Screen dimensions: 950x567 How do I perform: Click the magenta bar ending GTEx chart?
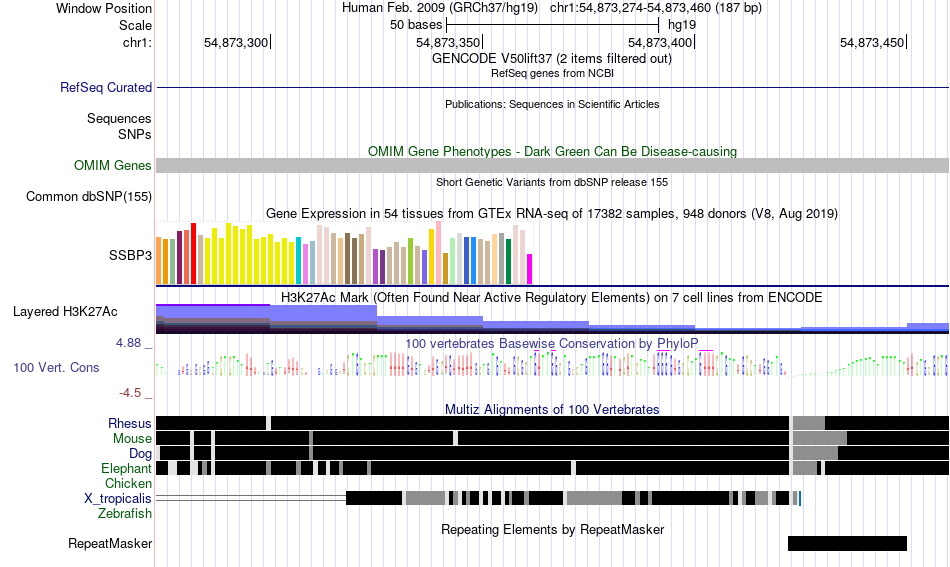530,269
